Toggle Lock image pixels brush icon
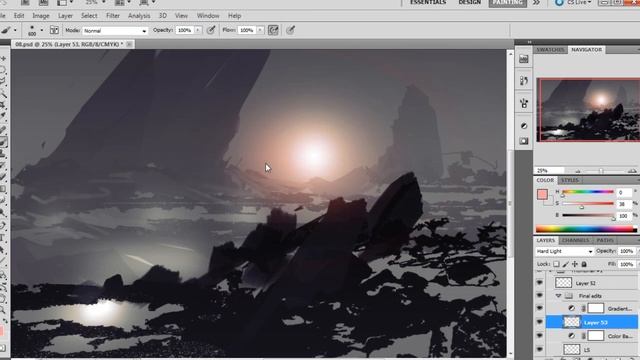640x360 pixels. tap(566, 264)
